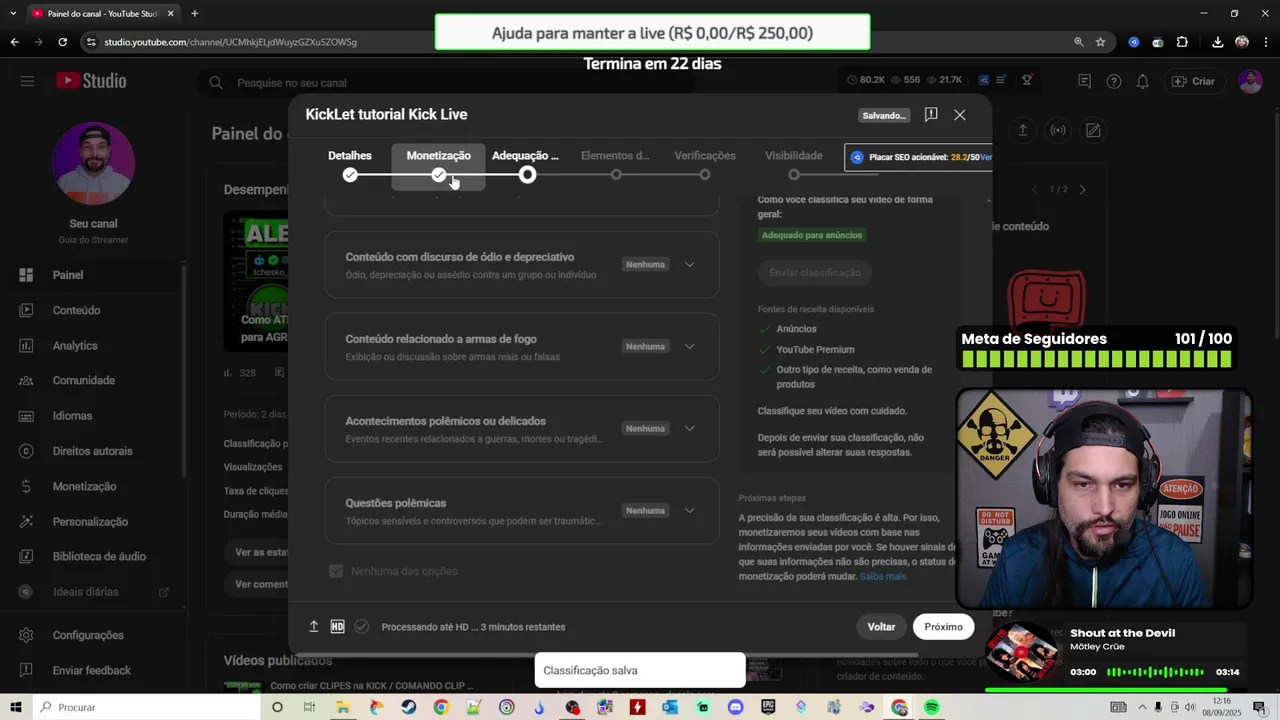Click the 'Enviar classificação' button
The height and width of the screenshot is (720, 1280).
815,272
